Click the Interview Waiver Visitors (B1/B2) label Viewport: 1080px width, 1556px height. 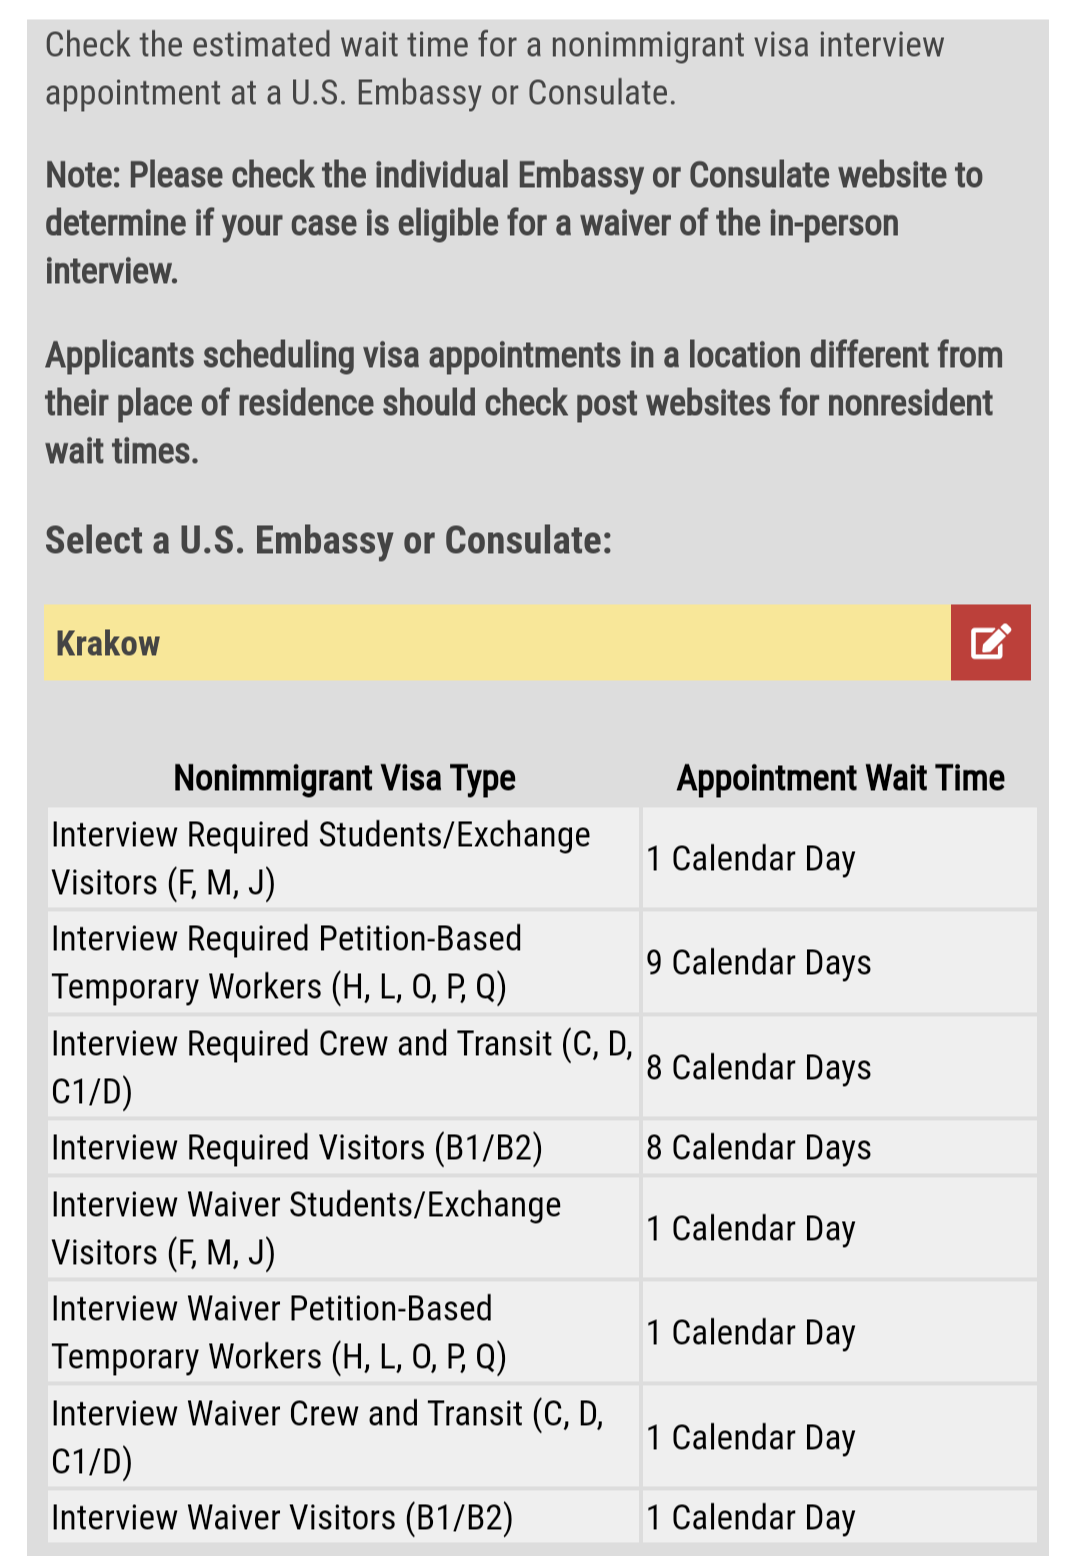(x=282, y=1517)
